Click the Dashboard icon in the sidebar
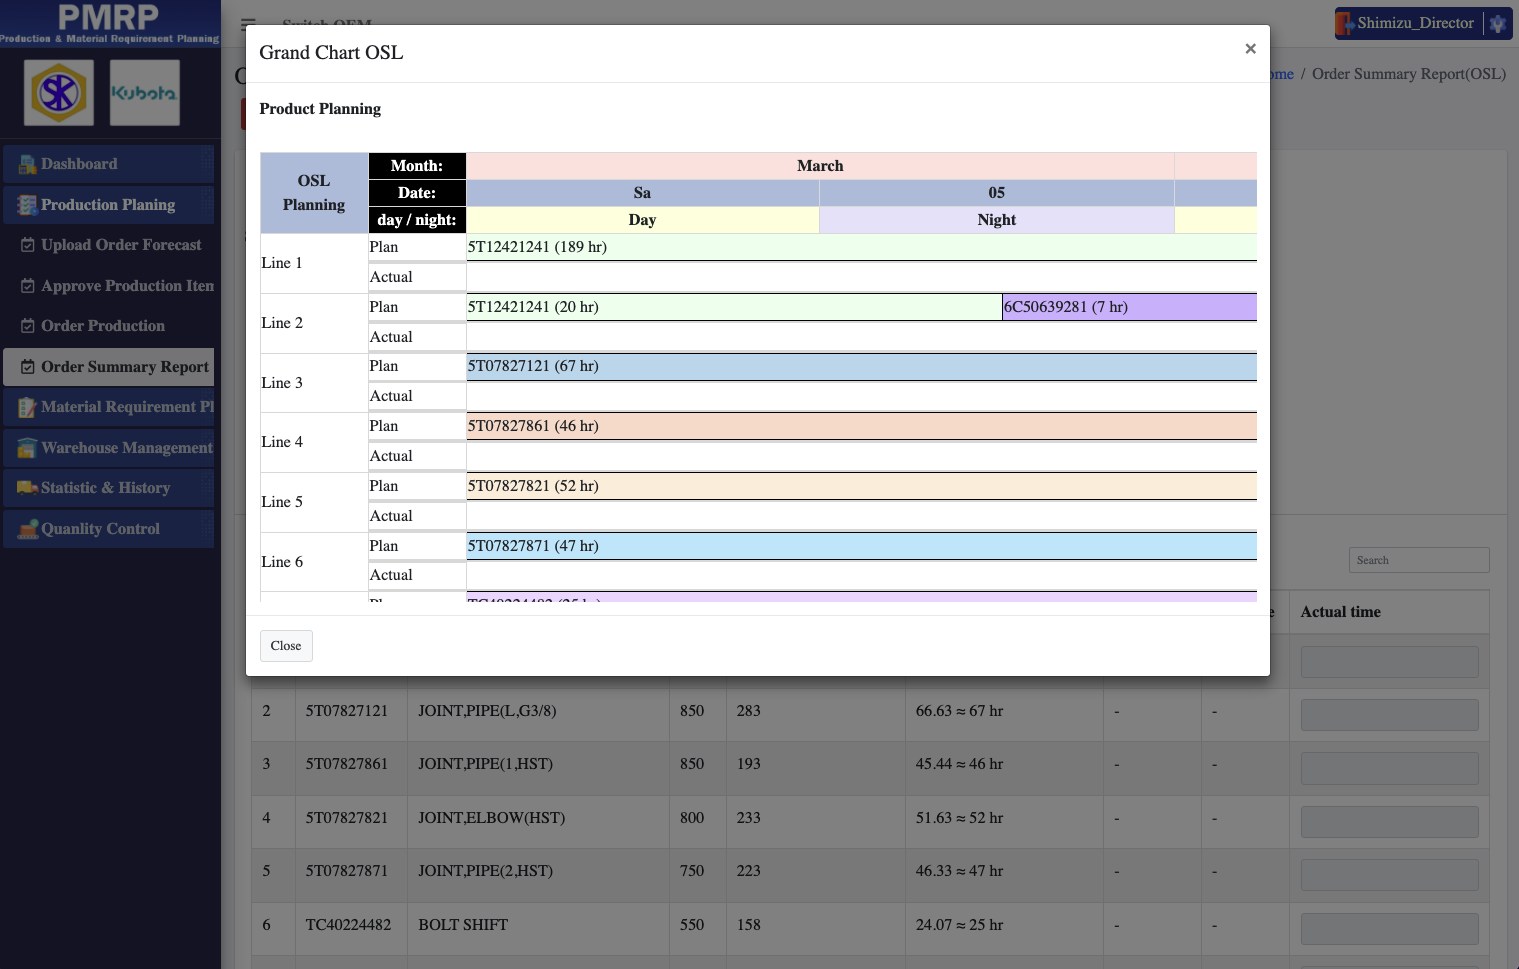1519x969 pixels. 28,164
